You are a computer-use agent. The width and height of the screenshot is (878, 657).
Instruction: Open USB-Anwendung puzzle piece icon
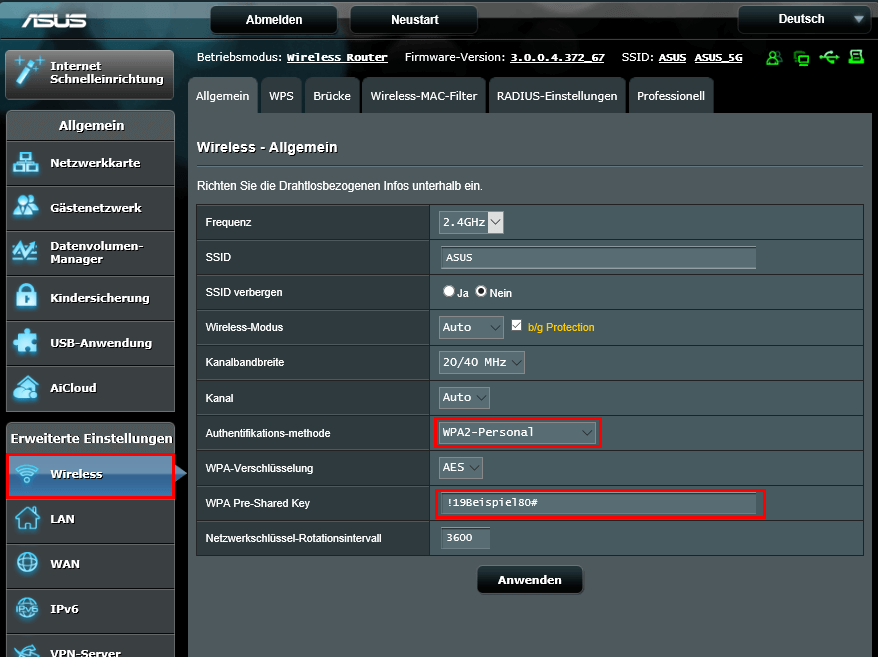[25, 343]
